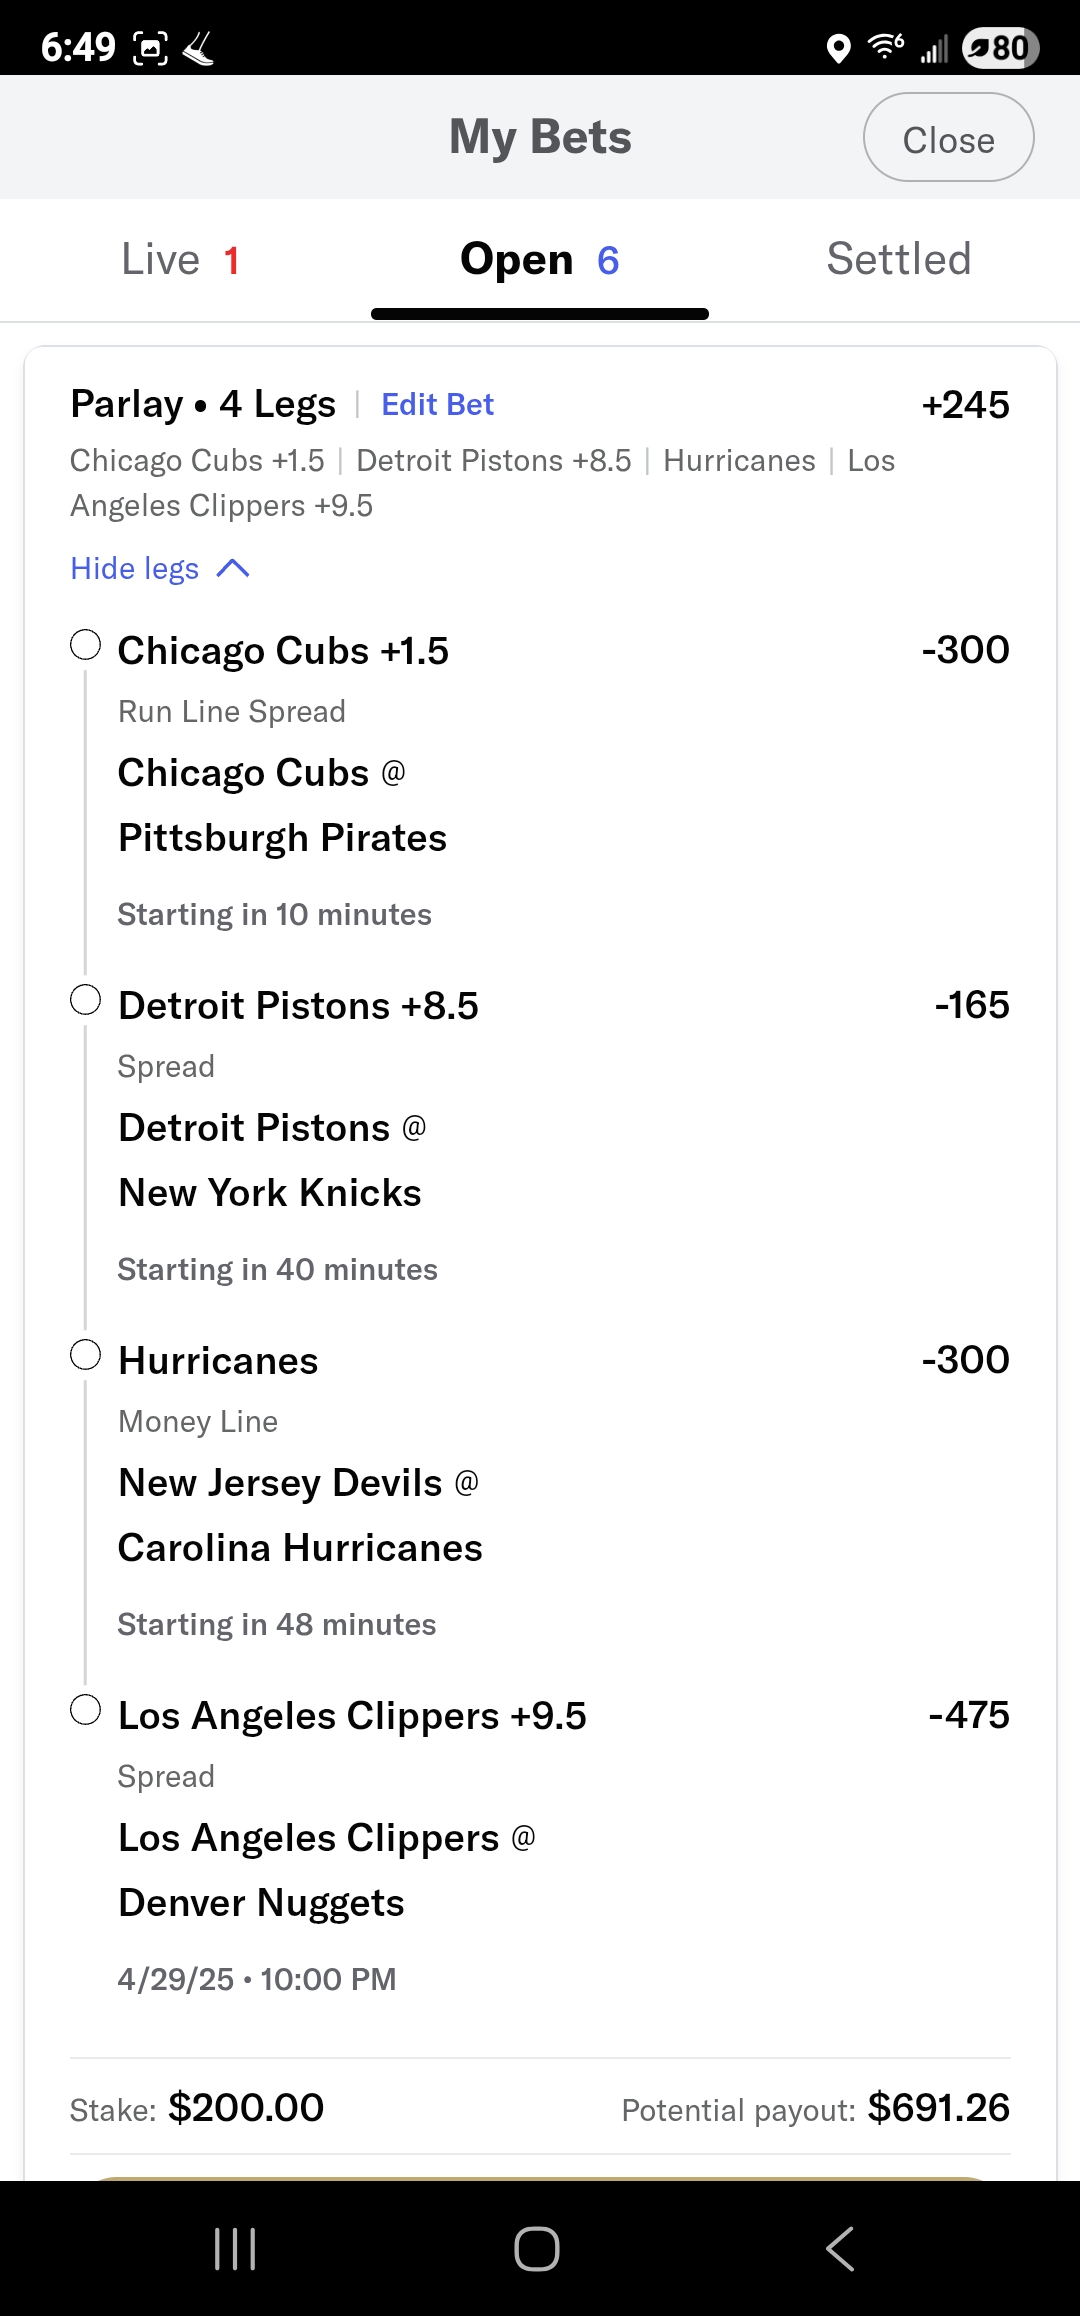Close the My Bets screen

click(948, 138)
